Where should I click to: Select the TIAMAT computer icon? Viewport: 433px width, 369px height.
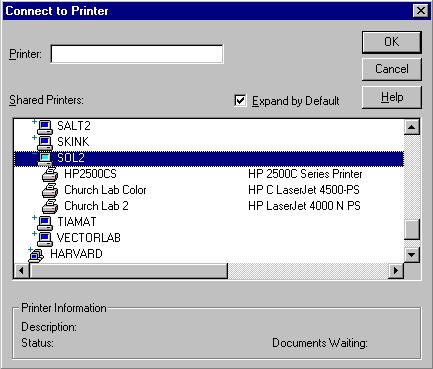tap(45, 223)
